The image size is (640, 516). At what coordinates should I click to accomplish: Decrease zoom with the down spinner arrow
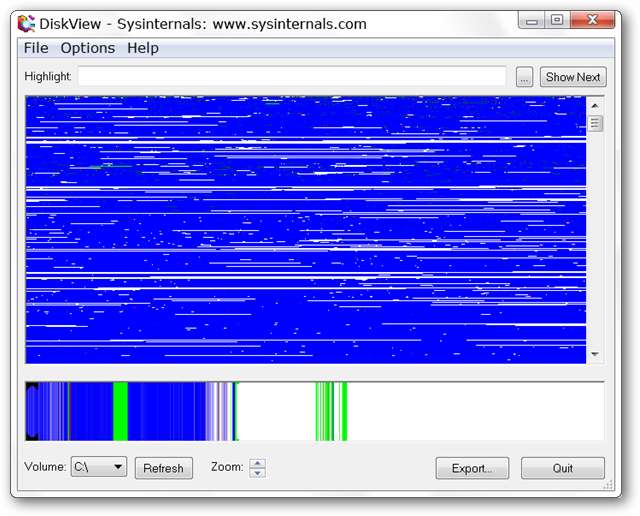(x=258, y=473)
